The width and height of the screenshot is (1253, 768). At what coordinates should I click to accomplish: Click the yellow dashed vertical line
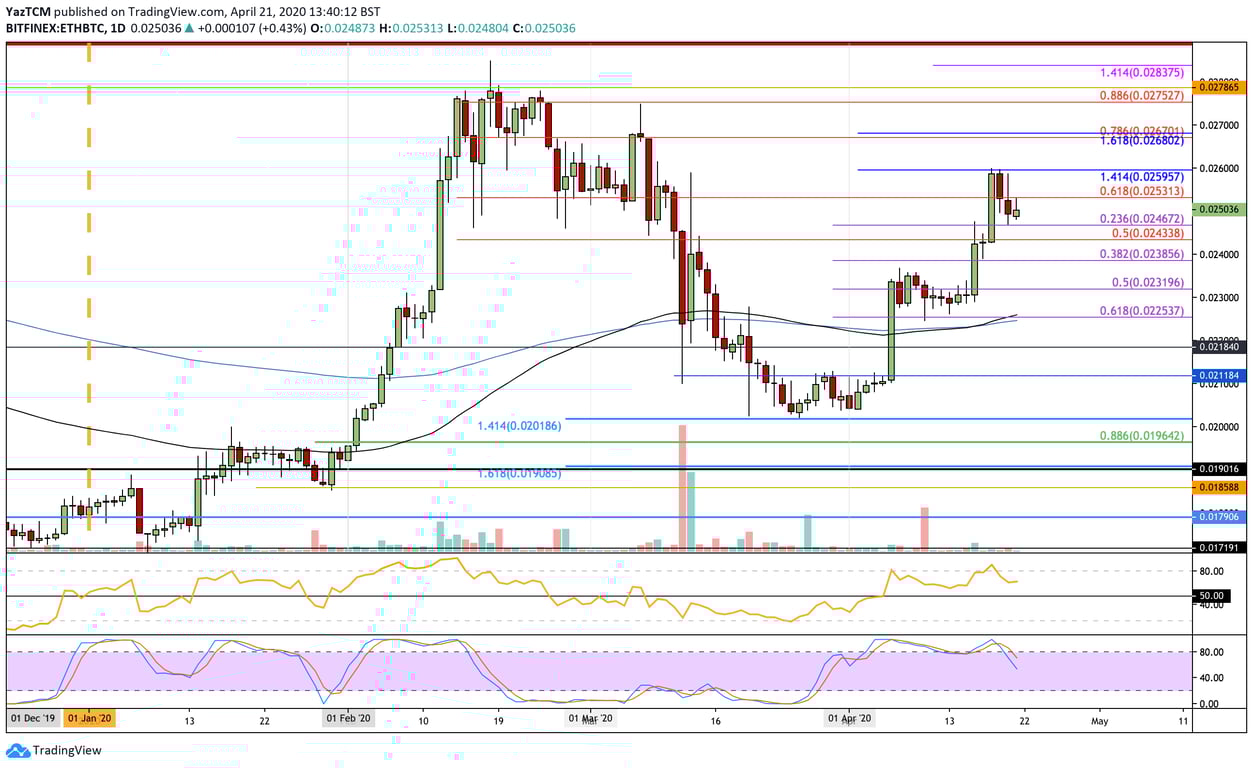coord(87,300)
